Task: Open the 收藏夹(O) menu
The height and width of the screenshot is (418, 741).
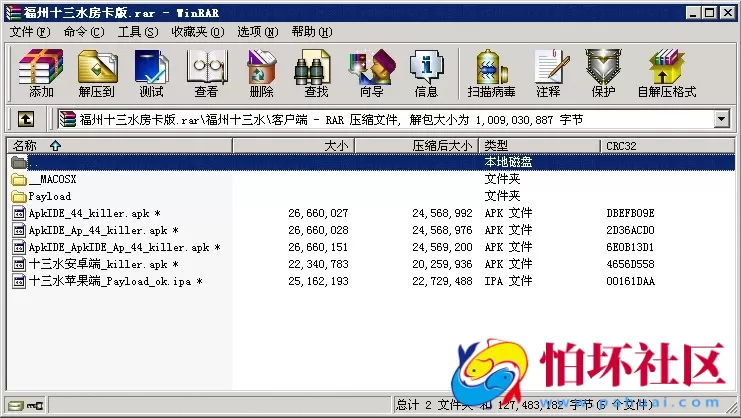Action: coord(198,32)
